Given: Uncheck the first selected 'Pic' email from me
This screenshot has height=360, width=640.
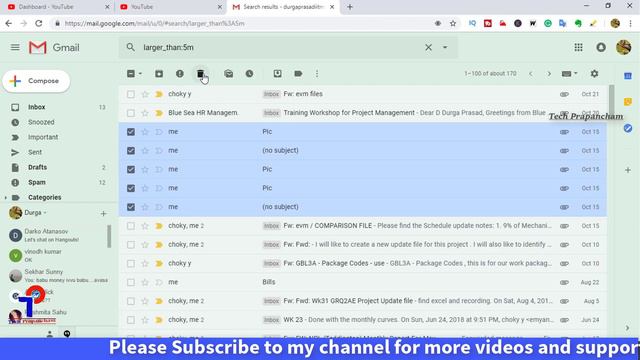Looking at the screenshot, I should click(131, 132).
